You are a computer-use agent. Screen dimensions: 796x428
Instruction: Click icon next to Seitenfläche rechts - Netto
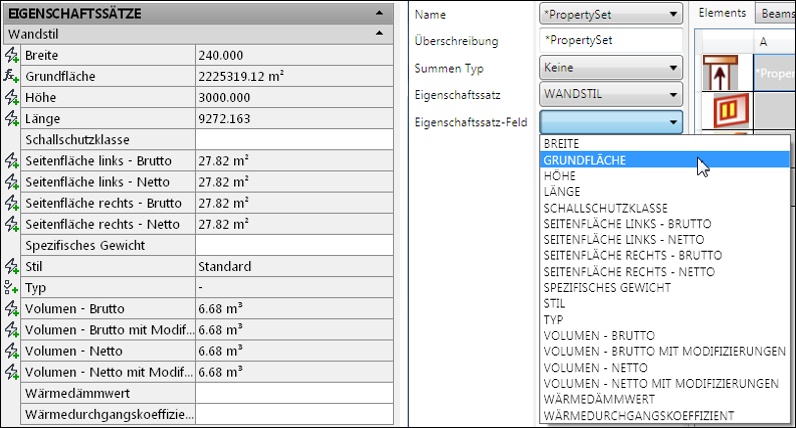point(11,224)
